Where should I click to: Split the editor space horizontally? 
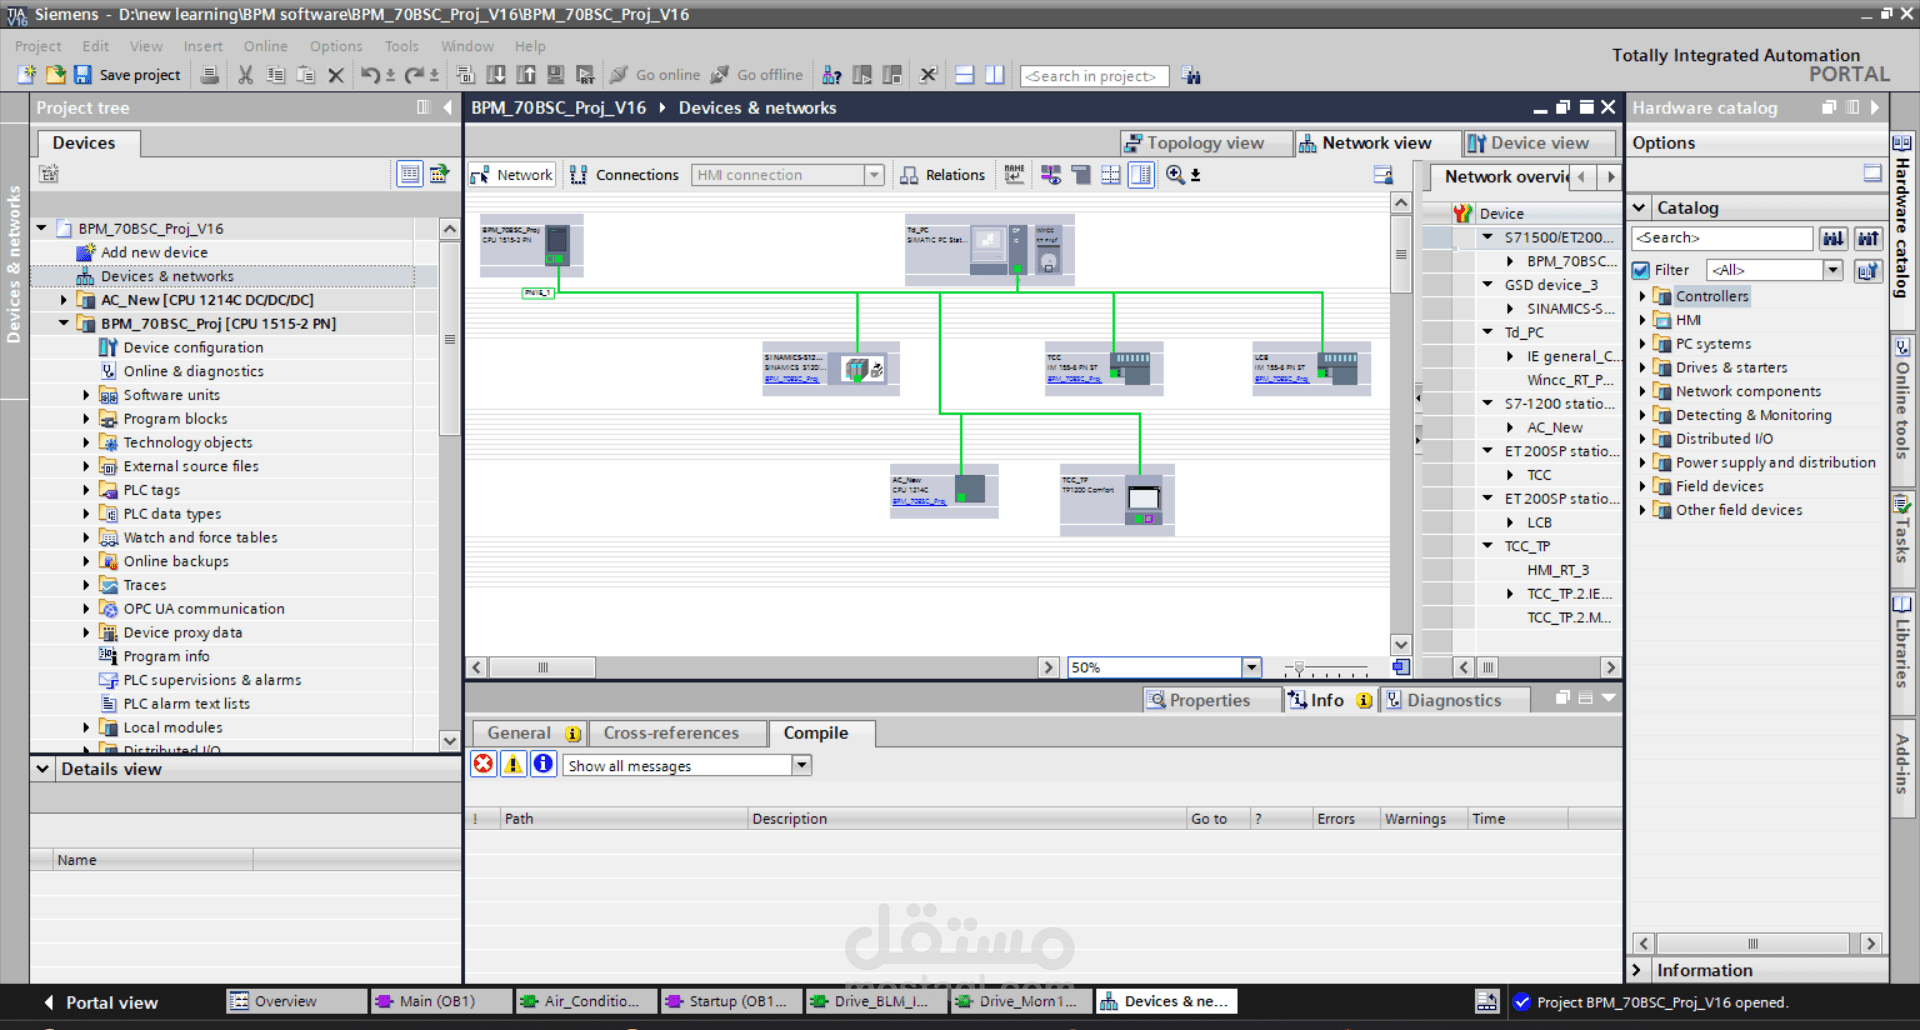(965, 75)
